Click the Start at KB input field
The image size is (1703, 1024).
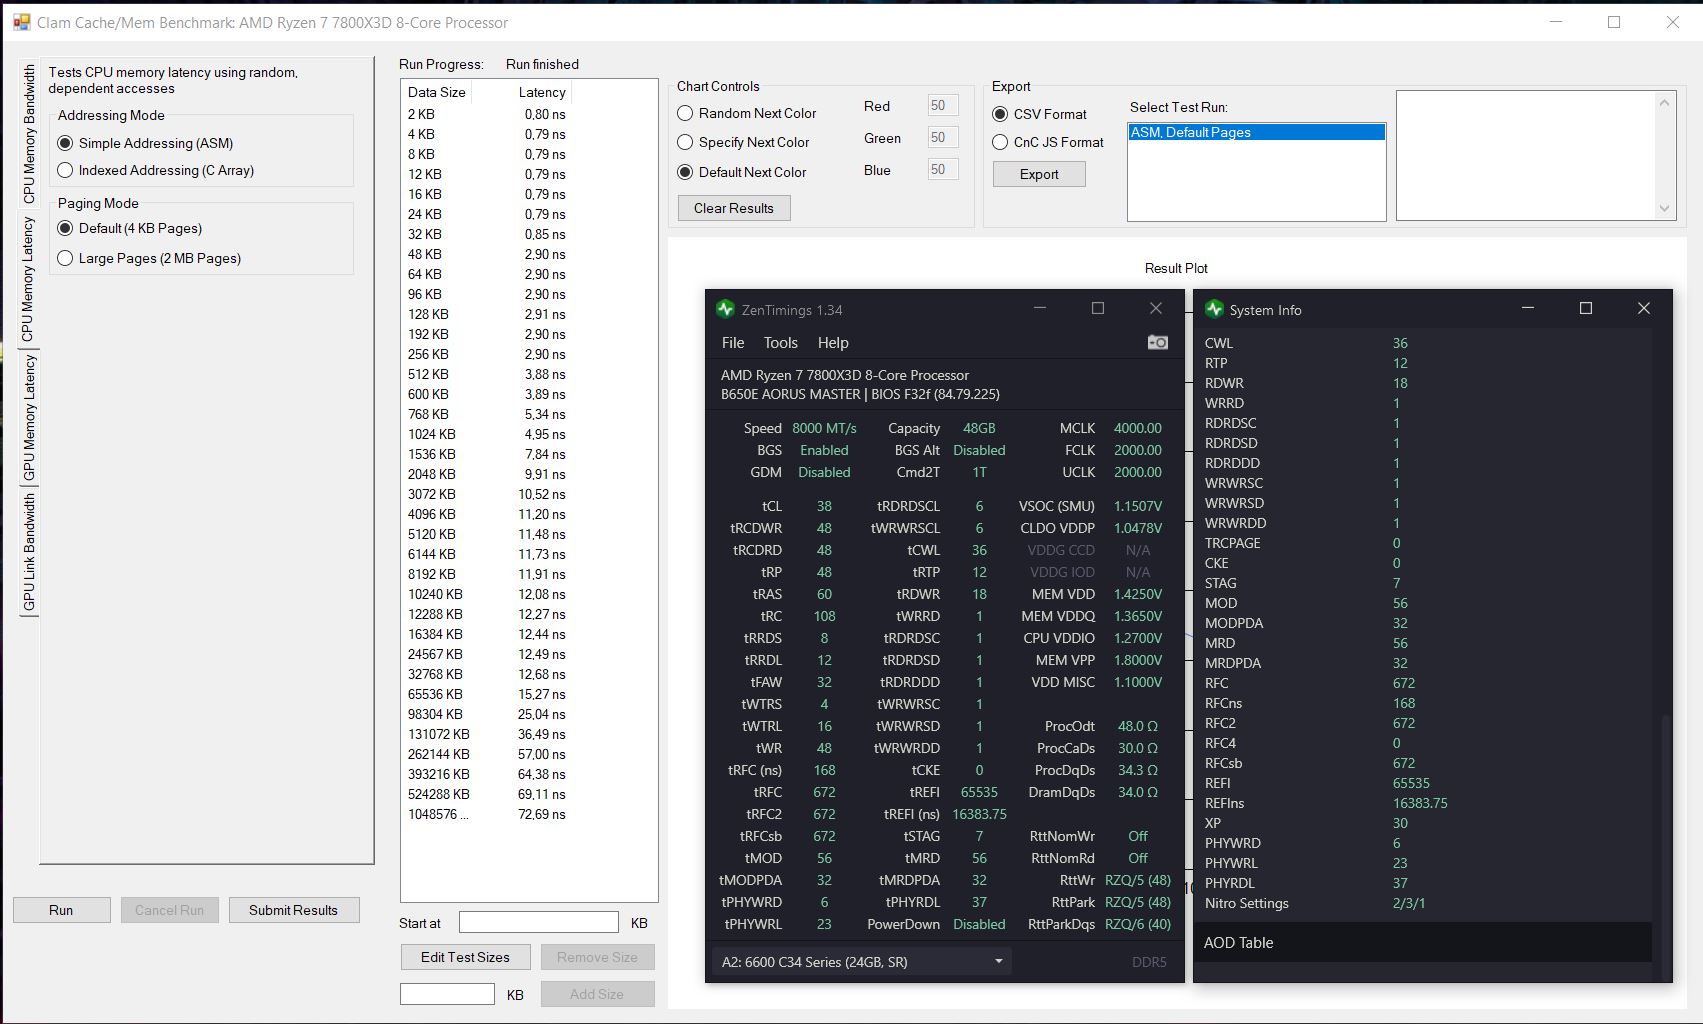pos(538,922)
